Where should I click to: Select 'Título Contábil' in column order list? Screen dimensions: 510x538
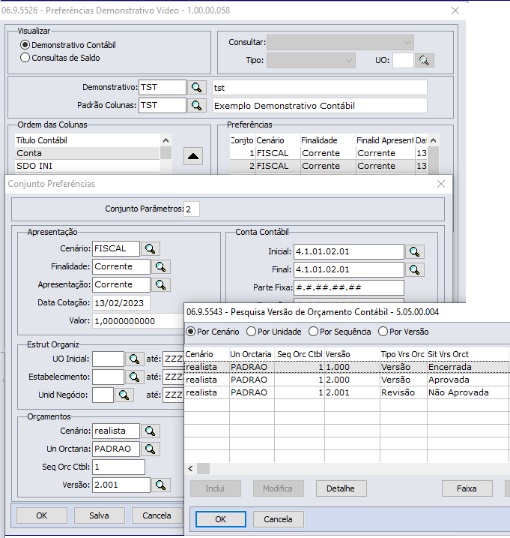tap(88, 140)
